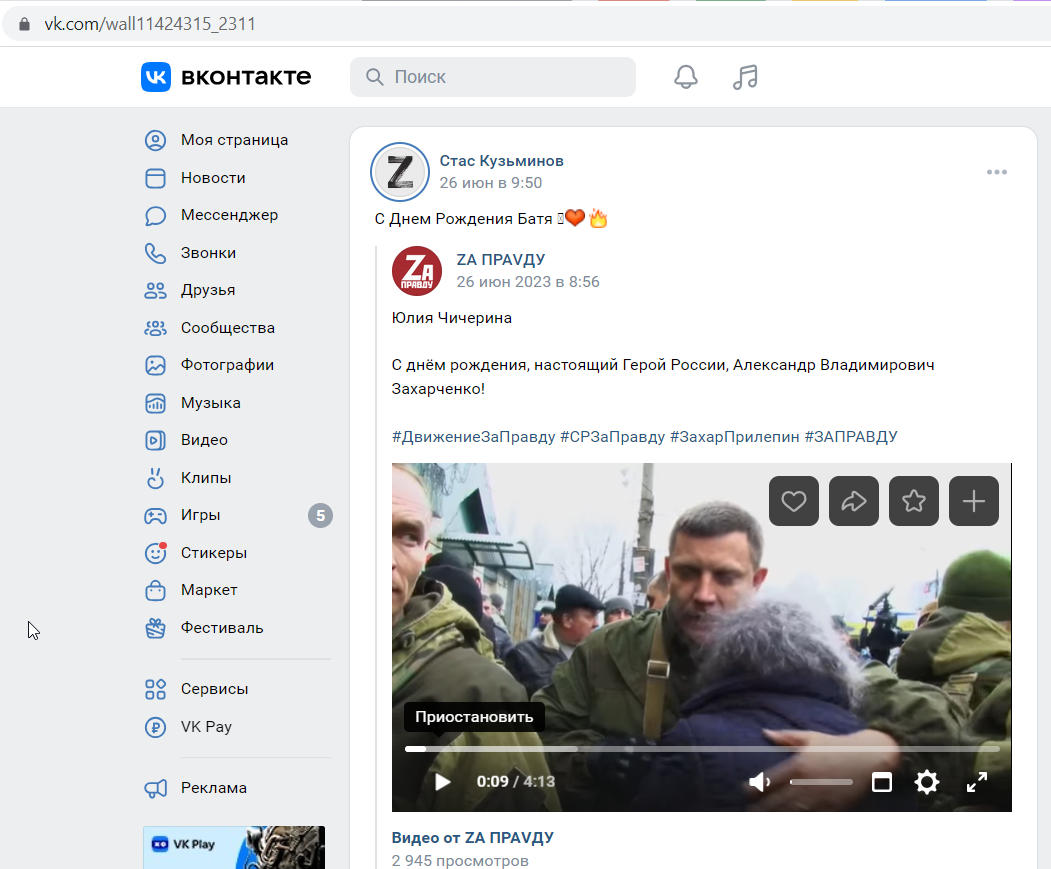1051x869 pixels.
Task: Bookmark the video with star button
Action: 914,501
